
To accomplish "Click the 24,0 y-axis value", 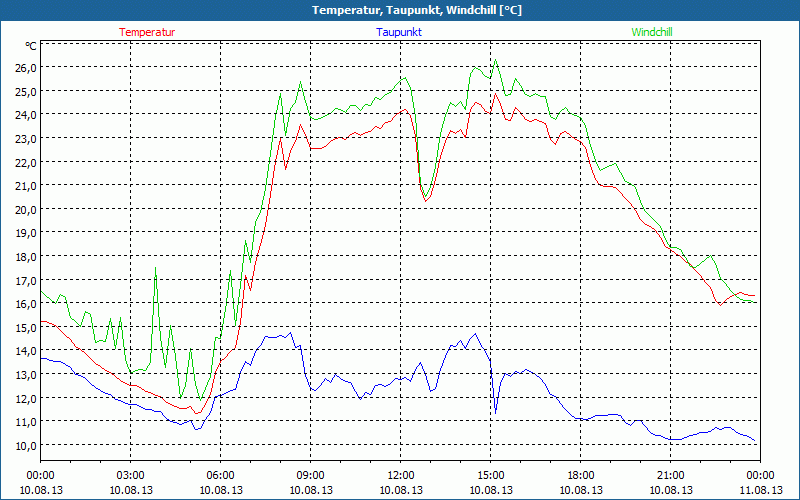I will tap(26, 115).
